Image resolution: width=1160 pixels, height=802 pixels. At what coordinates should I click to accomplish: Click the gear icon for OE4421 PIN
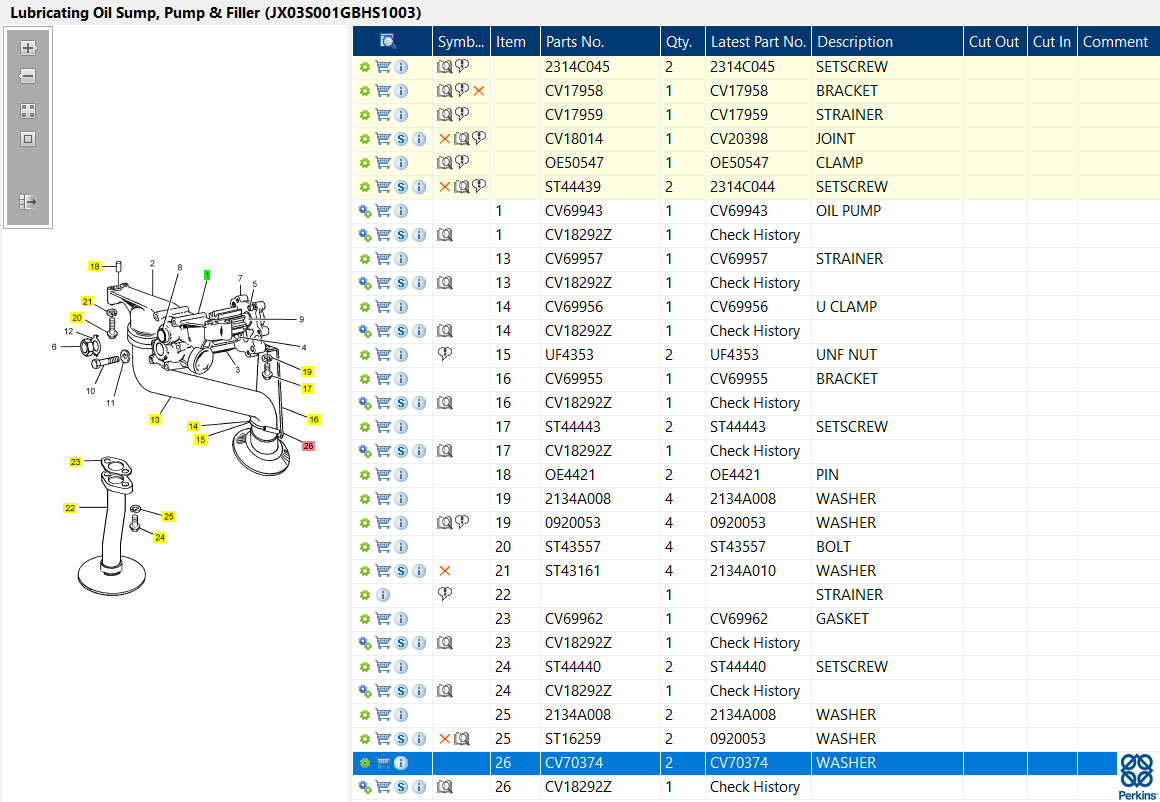click(365, 475)
